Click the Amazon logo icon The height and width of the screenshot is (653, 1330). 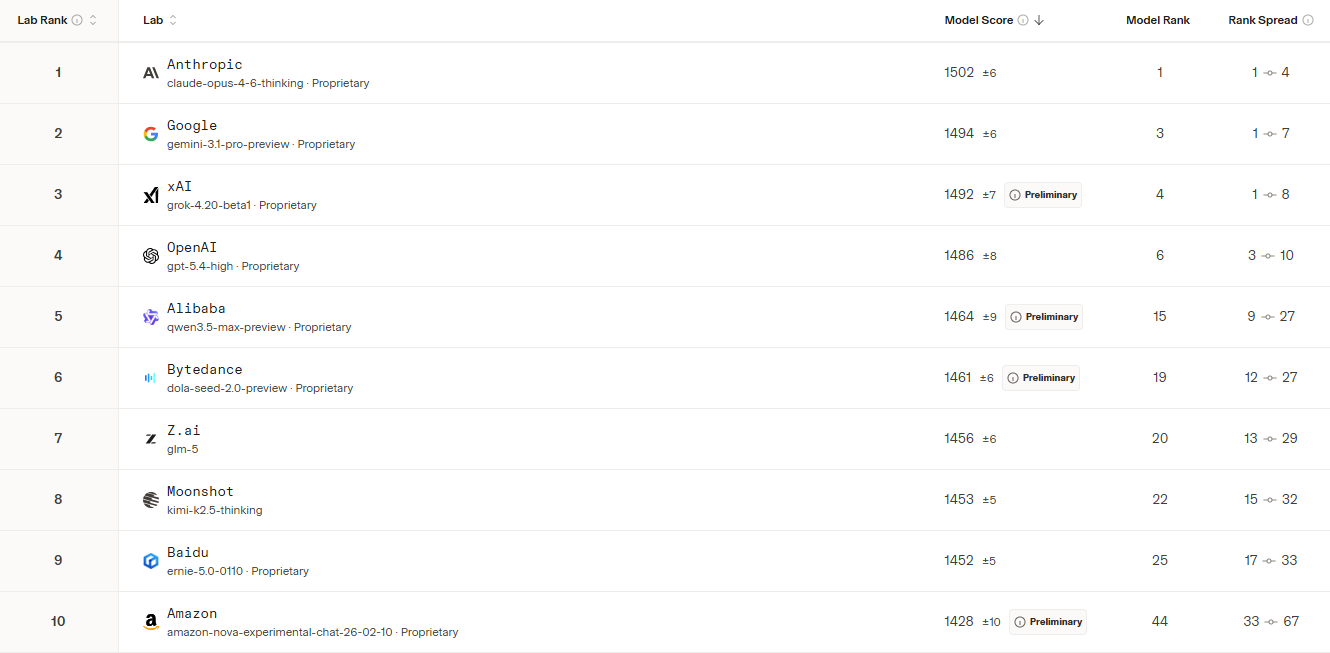pyautogui.click(x=151, y=622)
